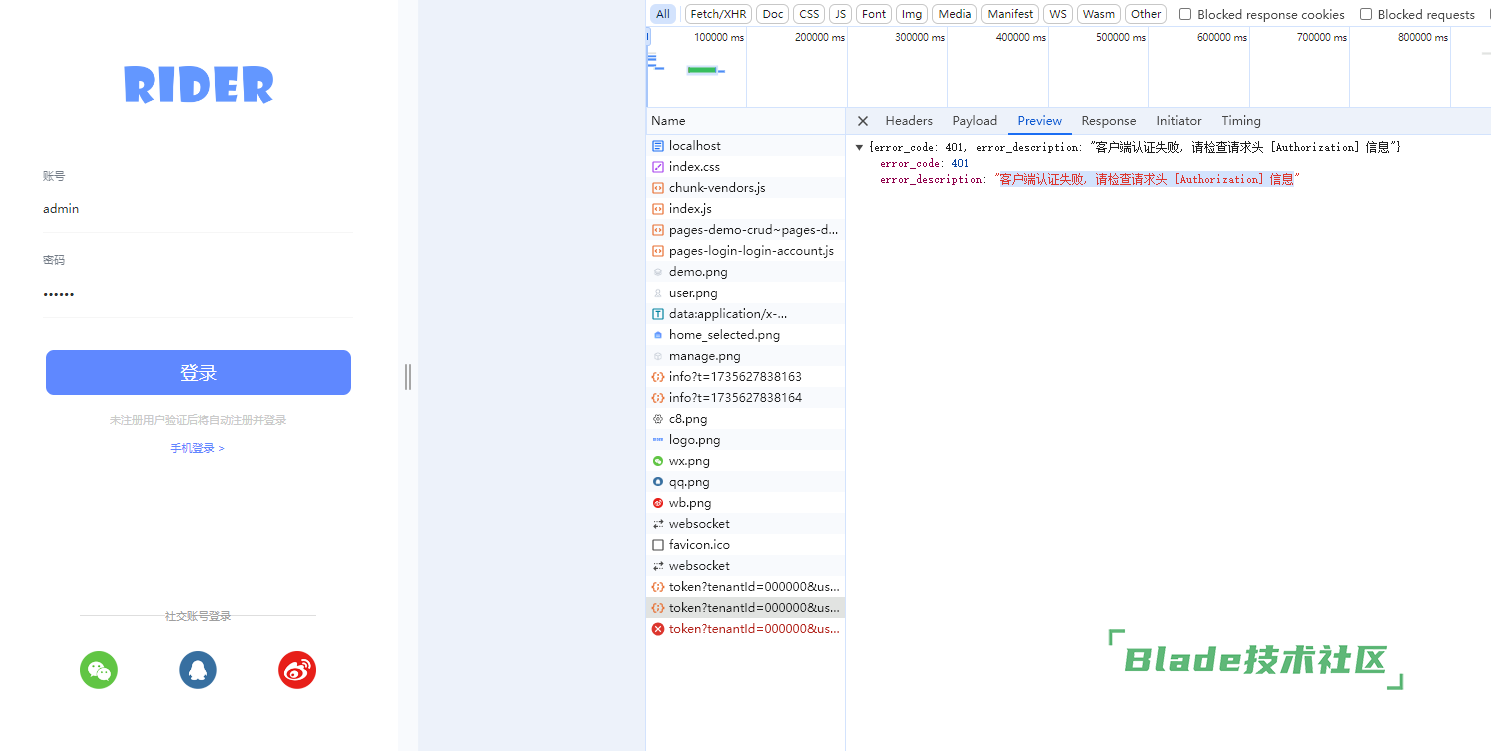Click the 手机登录 link
The height and width of the screenshot is (751, 1491).
197,448
